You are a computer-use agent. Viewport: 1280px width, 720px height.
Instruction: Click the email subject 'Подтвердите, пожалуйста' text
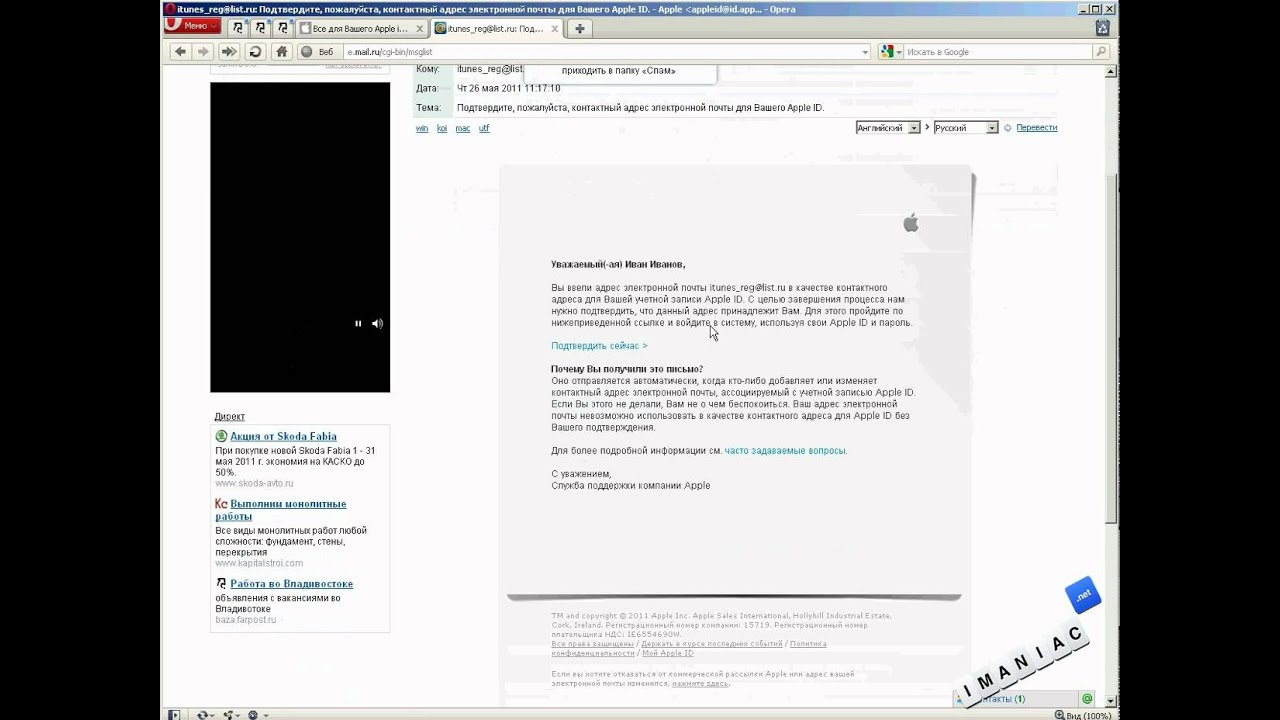point(640,108)
